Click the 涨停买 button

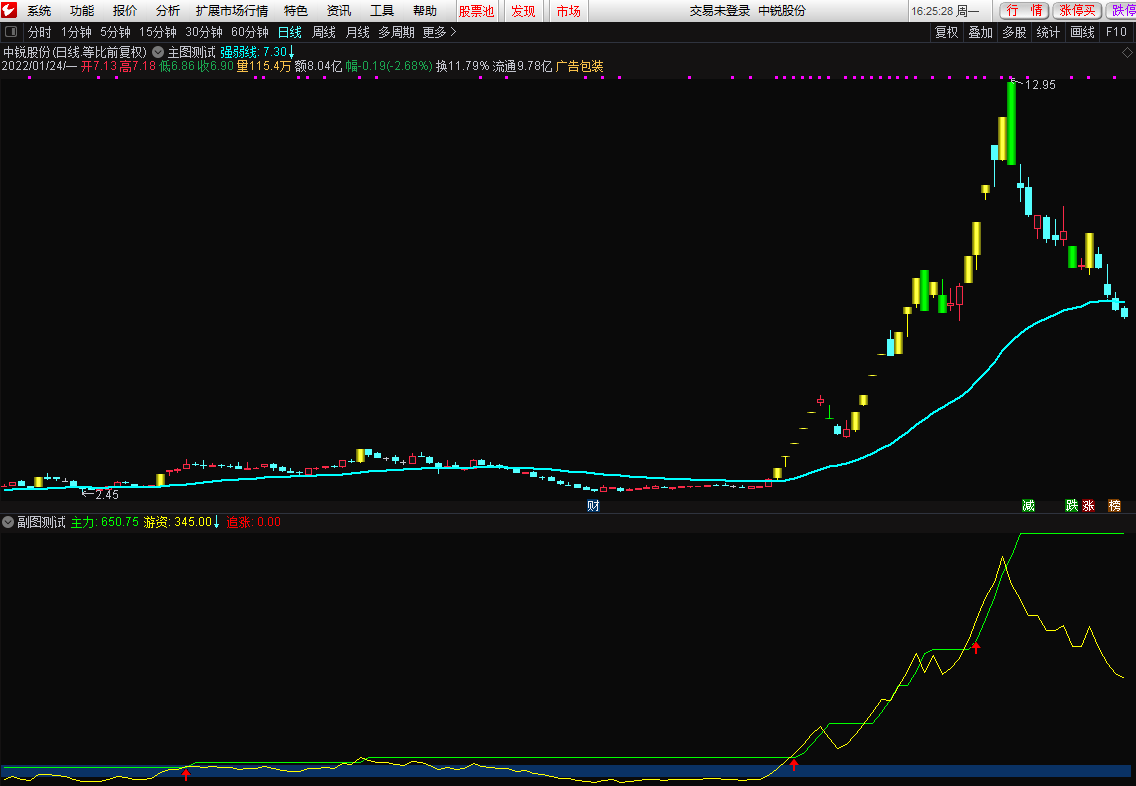click(1077, 11)
